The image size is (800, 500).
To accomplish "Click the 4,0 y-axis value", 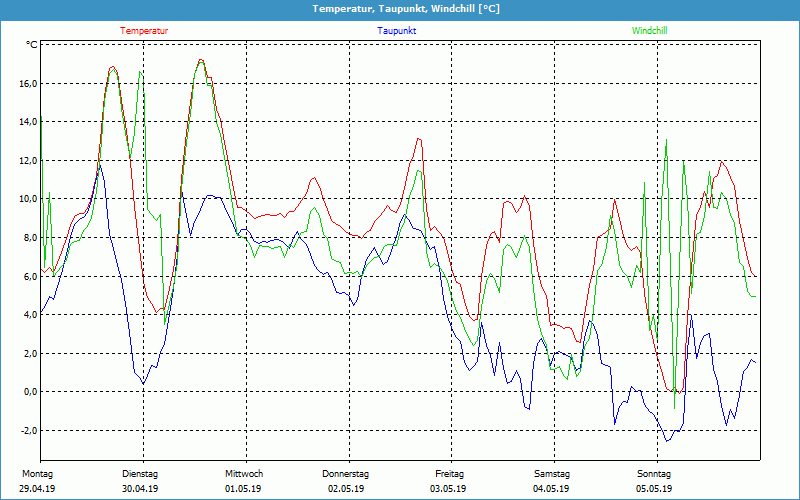I will 30,315.
